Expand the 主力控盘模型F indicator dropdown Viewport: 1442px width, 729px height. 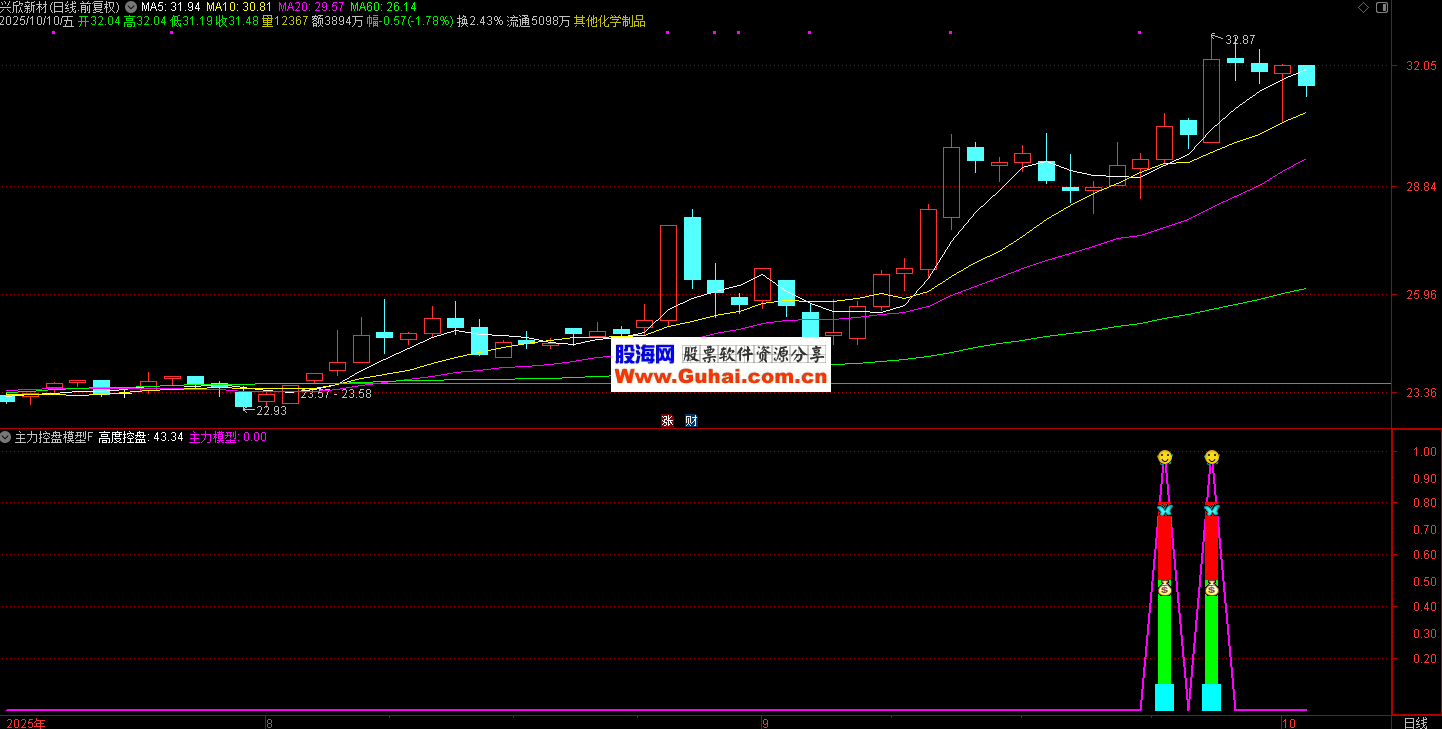(x=6, y=437)
